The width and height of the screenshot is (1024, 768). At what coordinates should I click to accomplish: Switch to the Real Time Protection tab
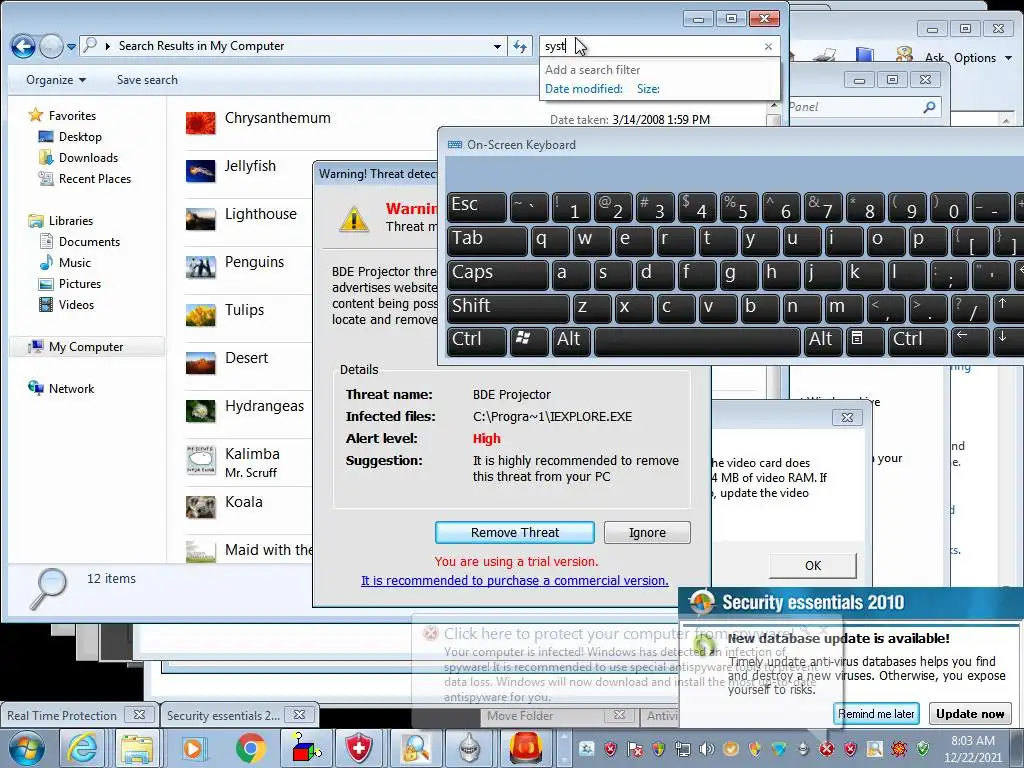click(x=79, y=715)
